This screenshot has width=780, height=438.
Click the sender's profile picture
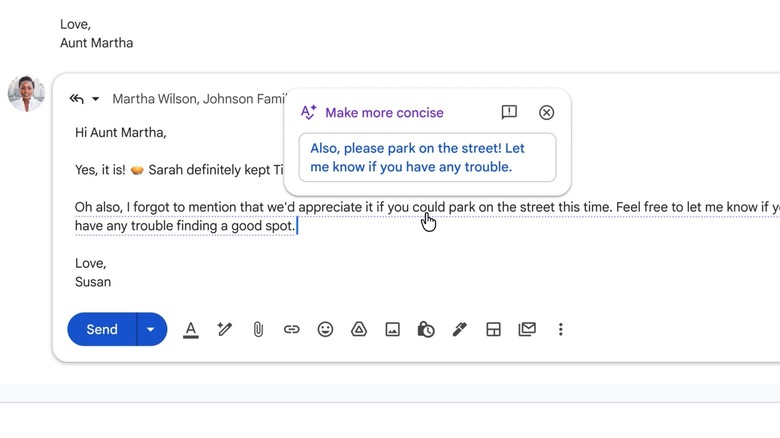coord(26,94)
